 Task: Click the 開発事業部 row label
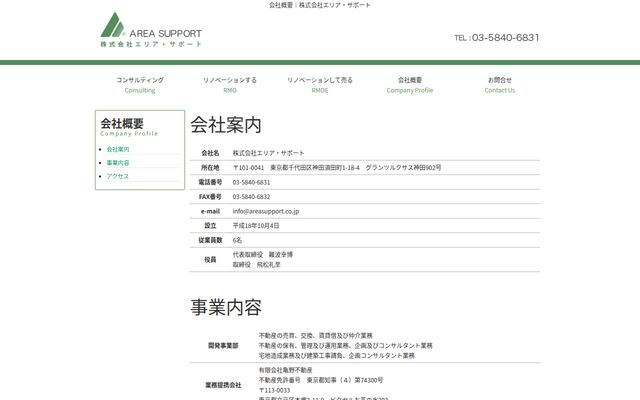pos(223,346)
